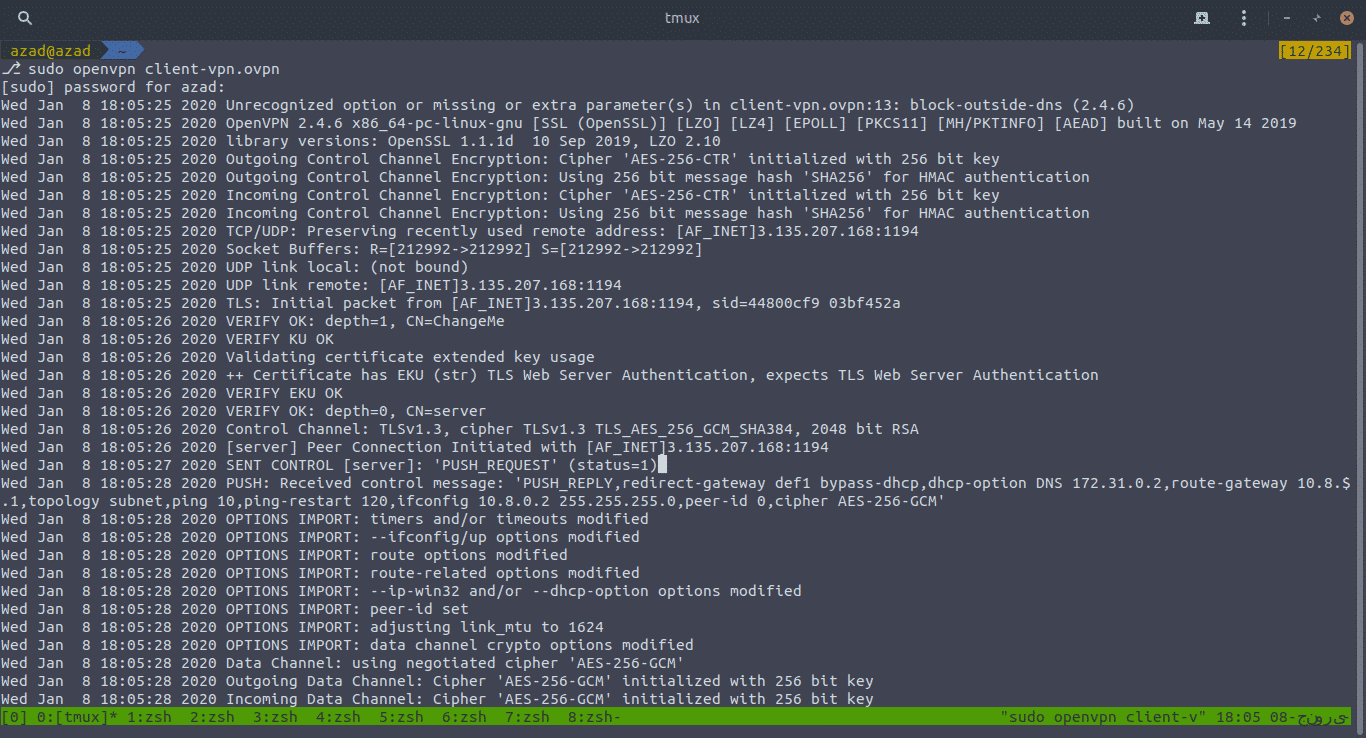Switch to tmux window 7:zsh
The width and height of the screenshot is (1366, 738).
click(x=528, y=717)
